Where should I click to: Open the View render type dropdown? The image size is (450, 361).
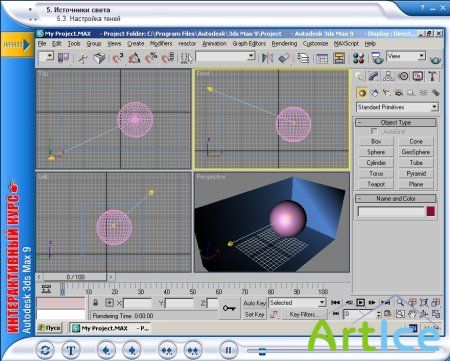[406, 56]
